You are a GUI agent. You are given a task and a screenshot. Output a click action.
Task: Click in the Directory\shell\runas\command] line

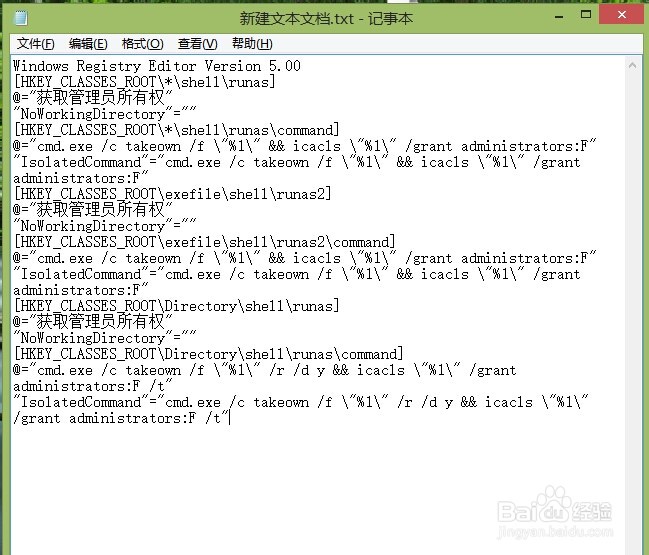(x=208, y=354)
